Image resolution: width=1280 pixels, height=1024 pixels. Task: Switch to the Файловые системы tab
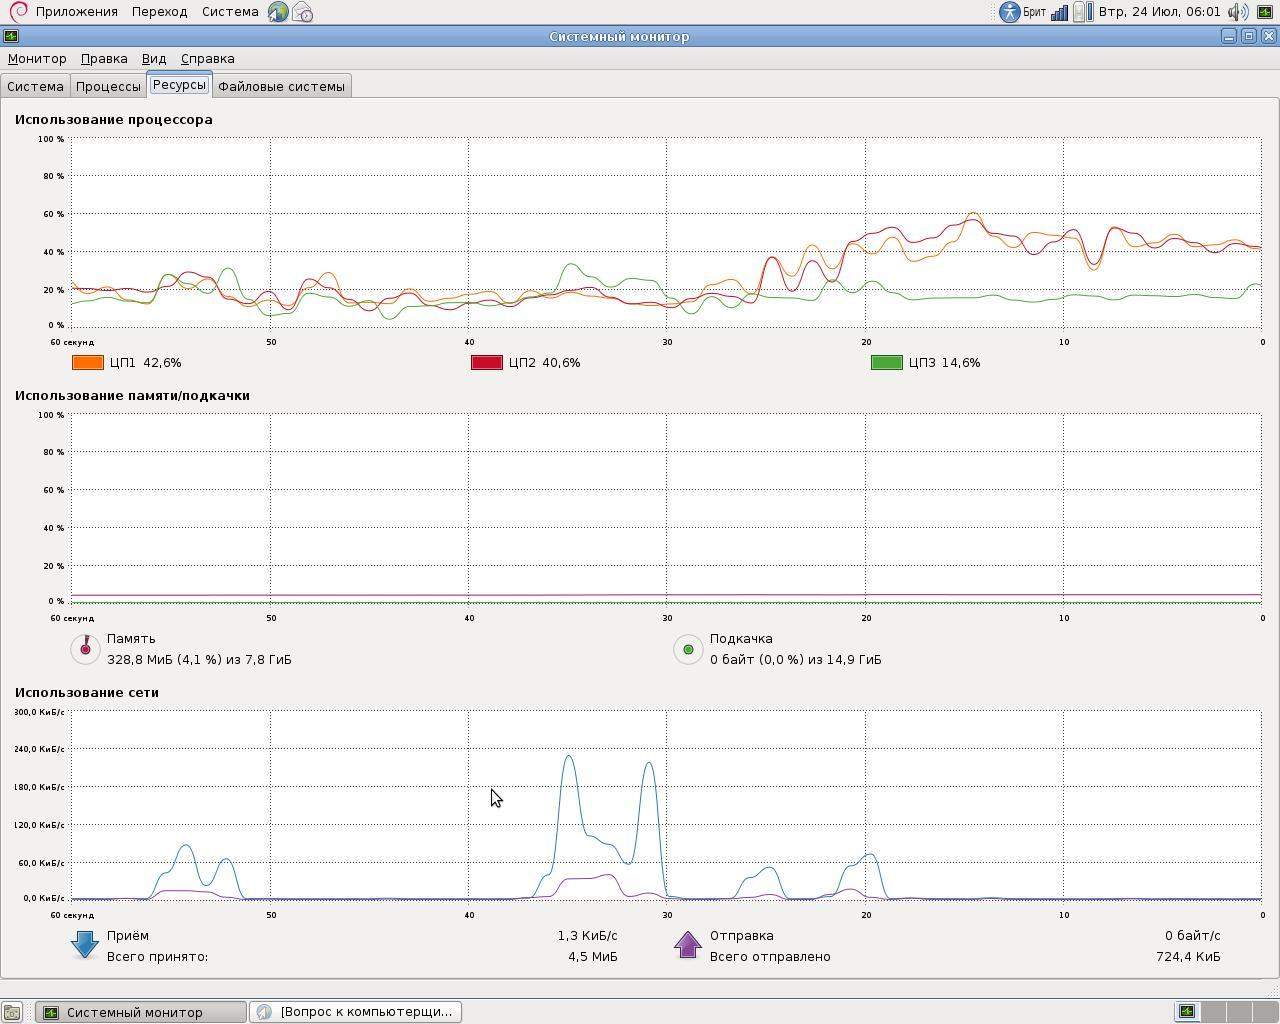(x=281, y=86)
